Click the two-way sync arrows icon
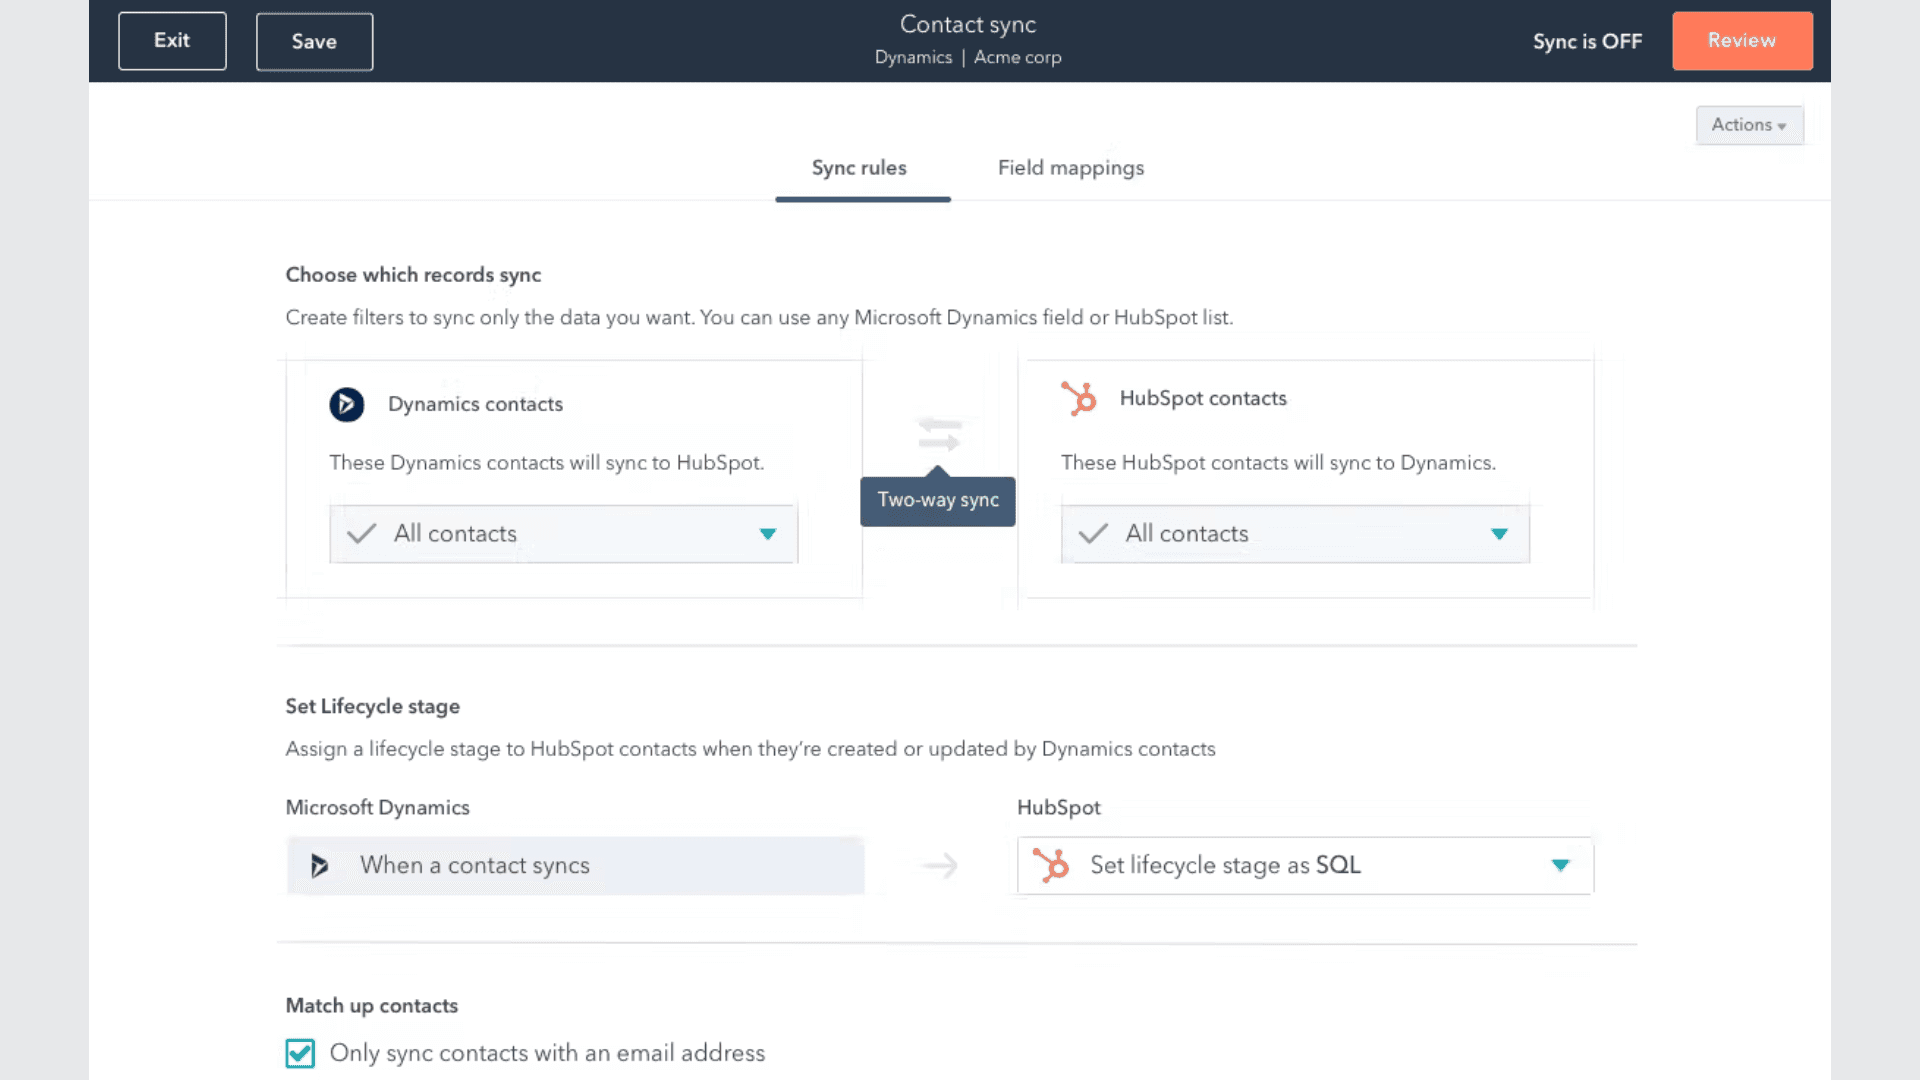 pos(939,434)
